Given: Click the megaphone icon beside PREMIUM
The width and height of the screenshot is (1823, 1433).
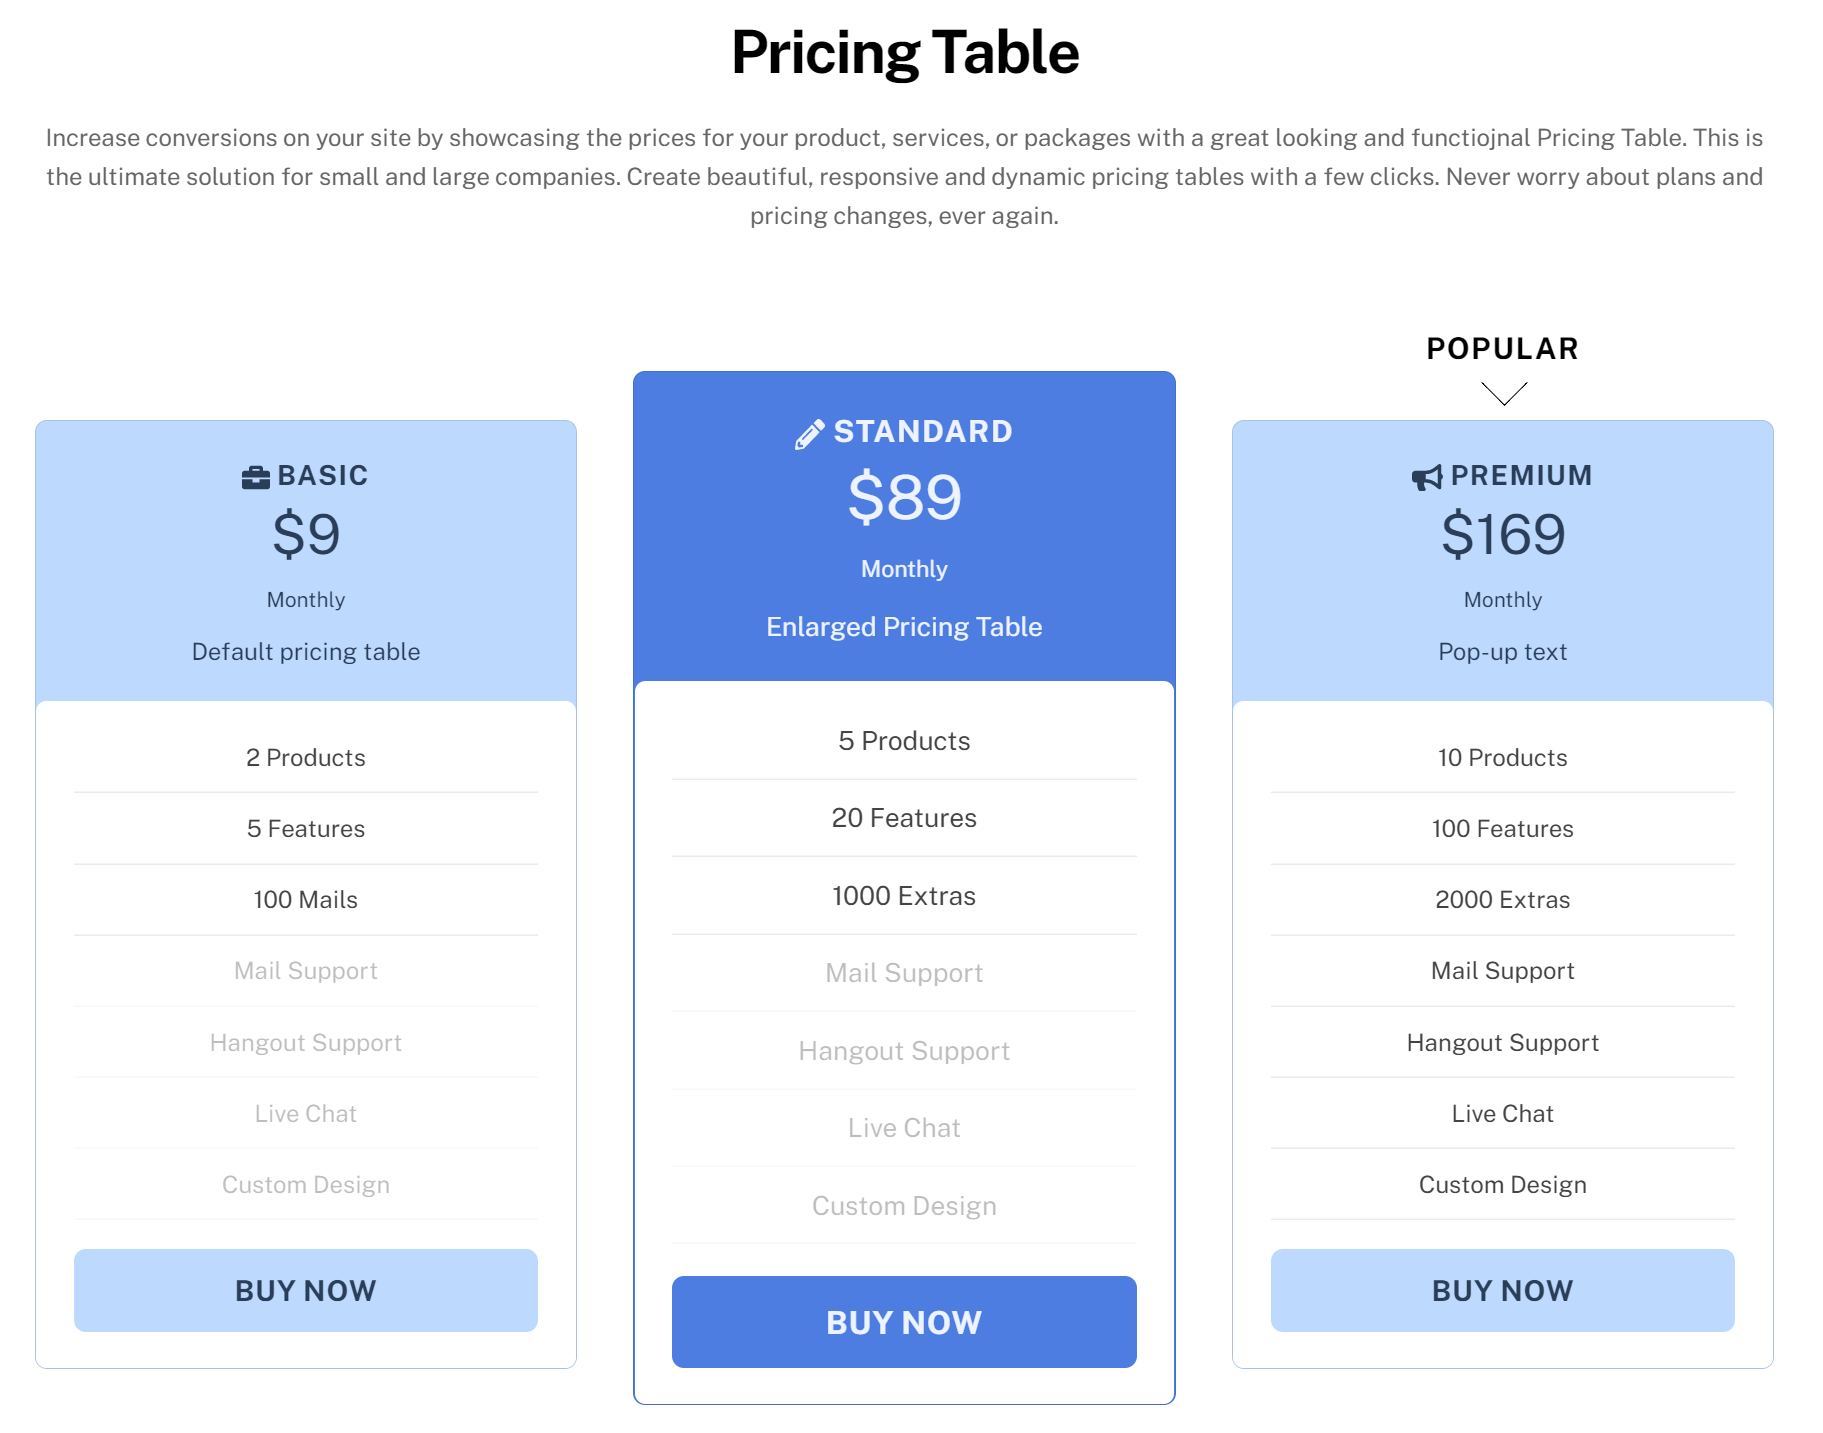Looking at the screenshot, I should pyautogui.click(x=1427, y=477).
